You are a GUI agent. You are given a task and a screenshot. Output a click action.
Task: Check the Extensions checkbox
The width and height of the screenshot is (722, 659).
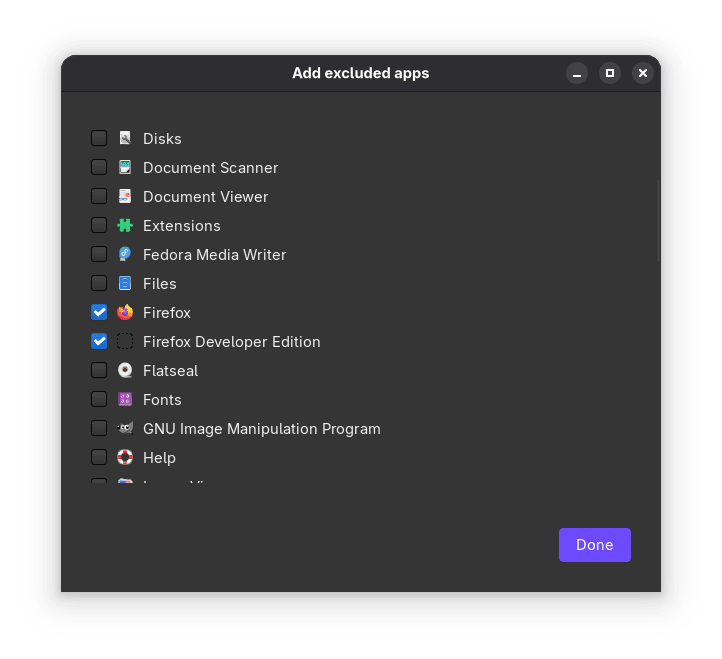(x=99, y=225)
